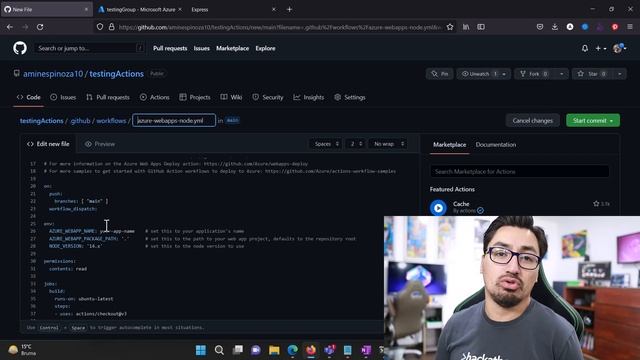Switch to Edit new file tab
640x360 pixels.
point(48,144)
